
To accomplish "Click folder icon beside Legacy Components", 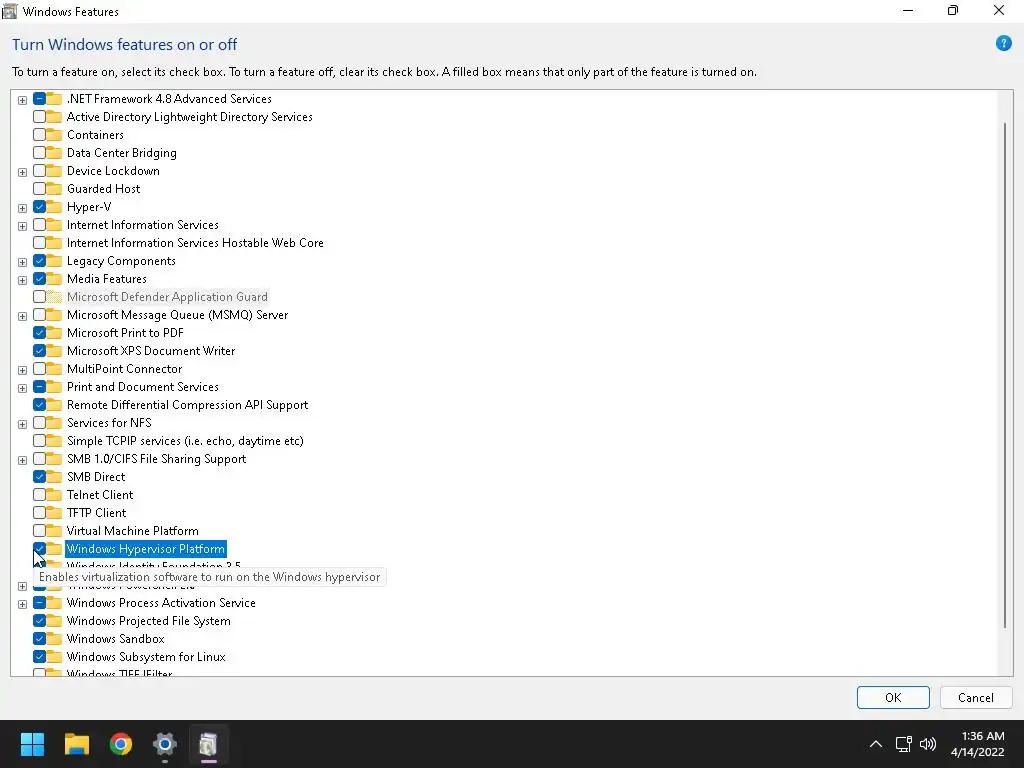I will tap(54, 261).
